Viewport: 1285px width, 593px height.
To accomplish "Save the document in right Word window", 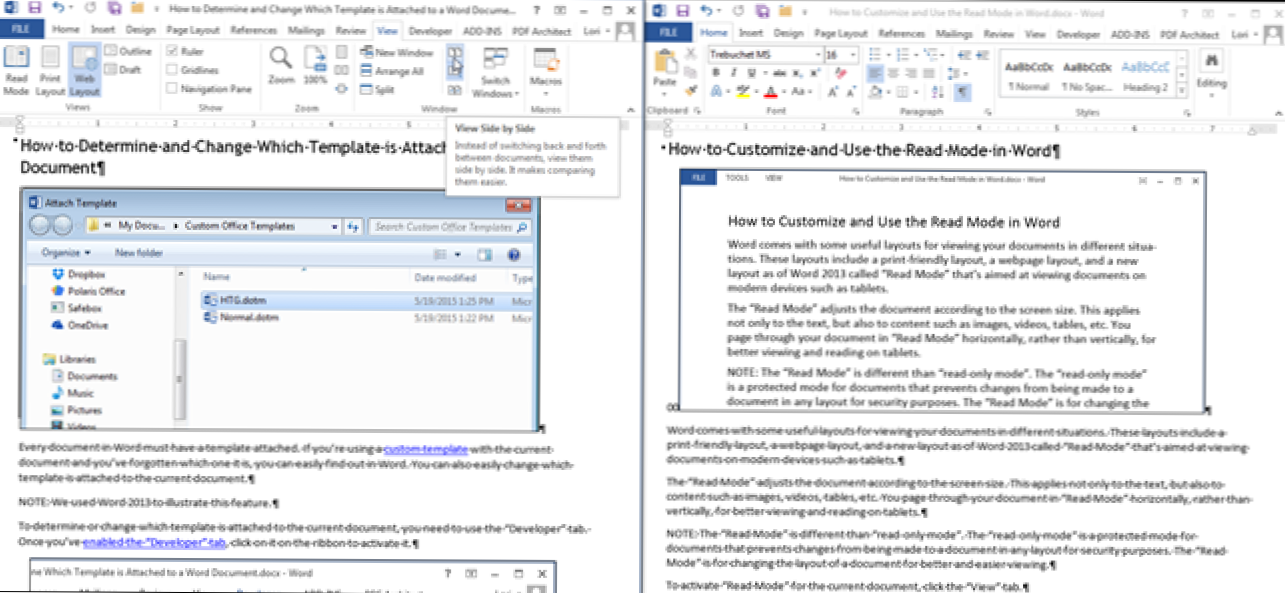I will click(683, 9).
